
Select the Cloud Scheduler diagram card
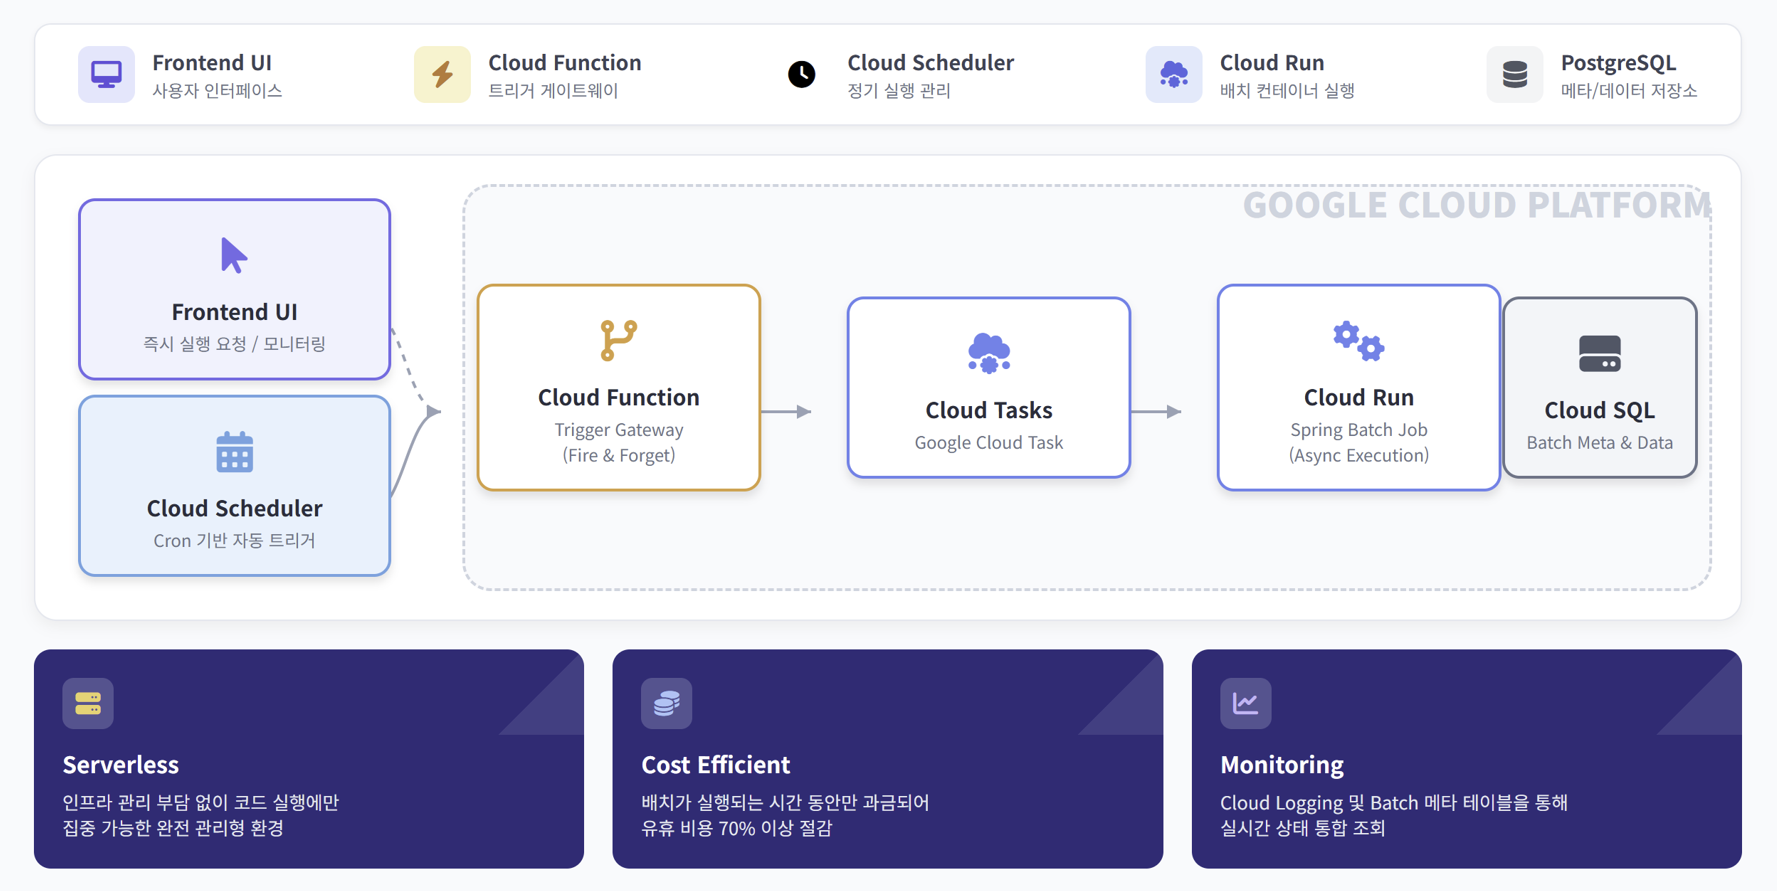(234, 485)
